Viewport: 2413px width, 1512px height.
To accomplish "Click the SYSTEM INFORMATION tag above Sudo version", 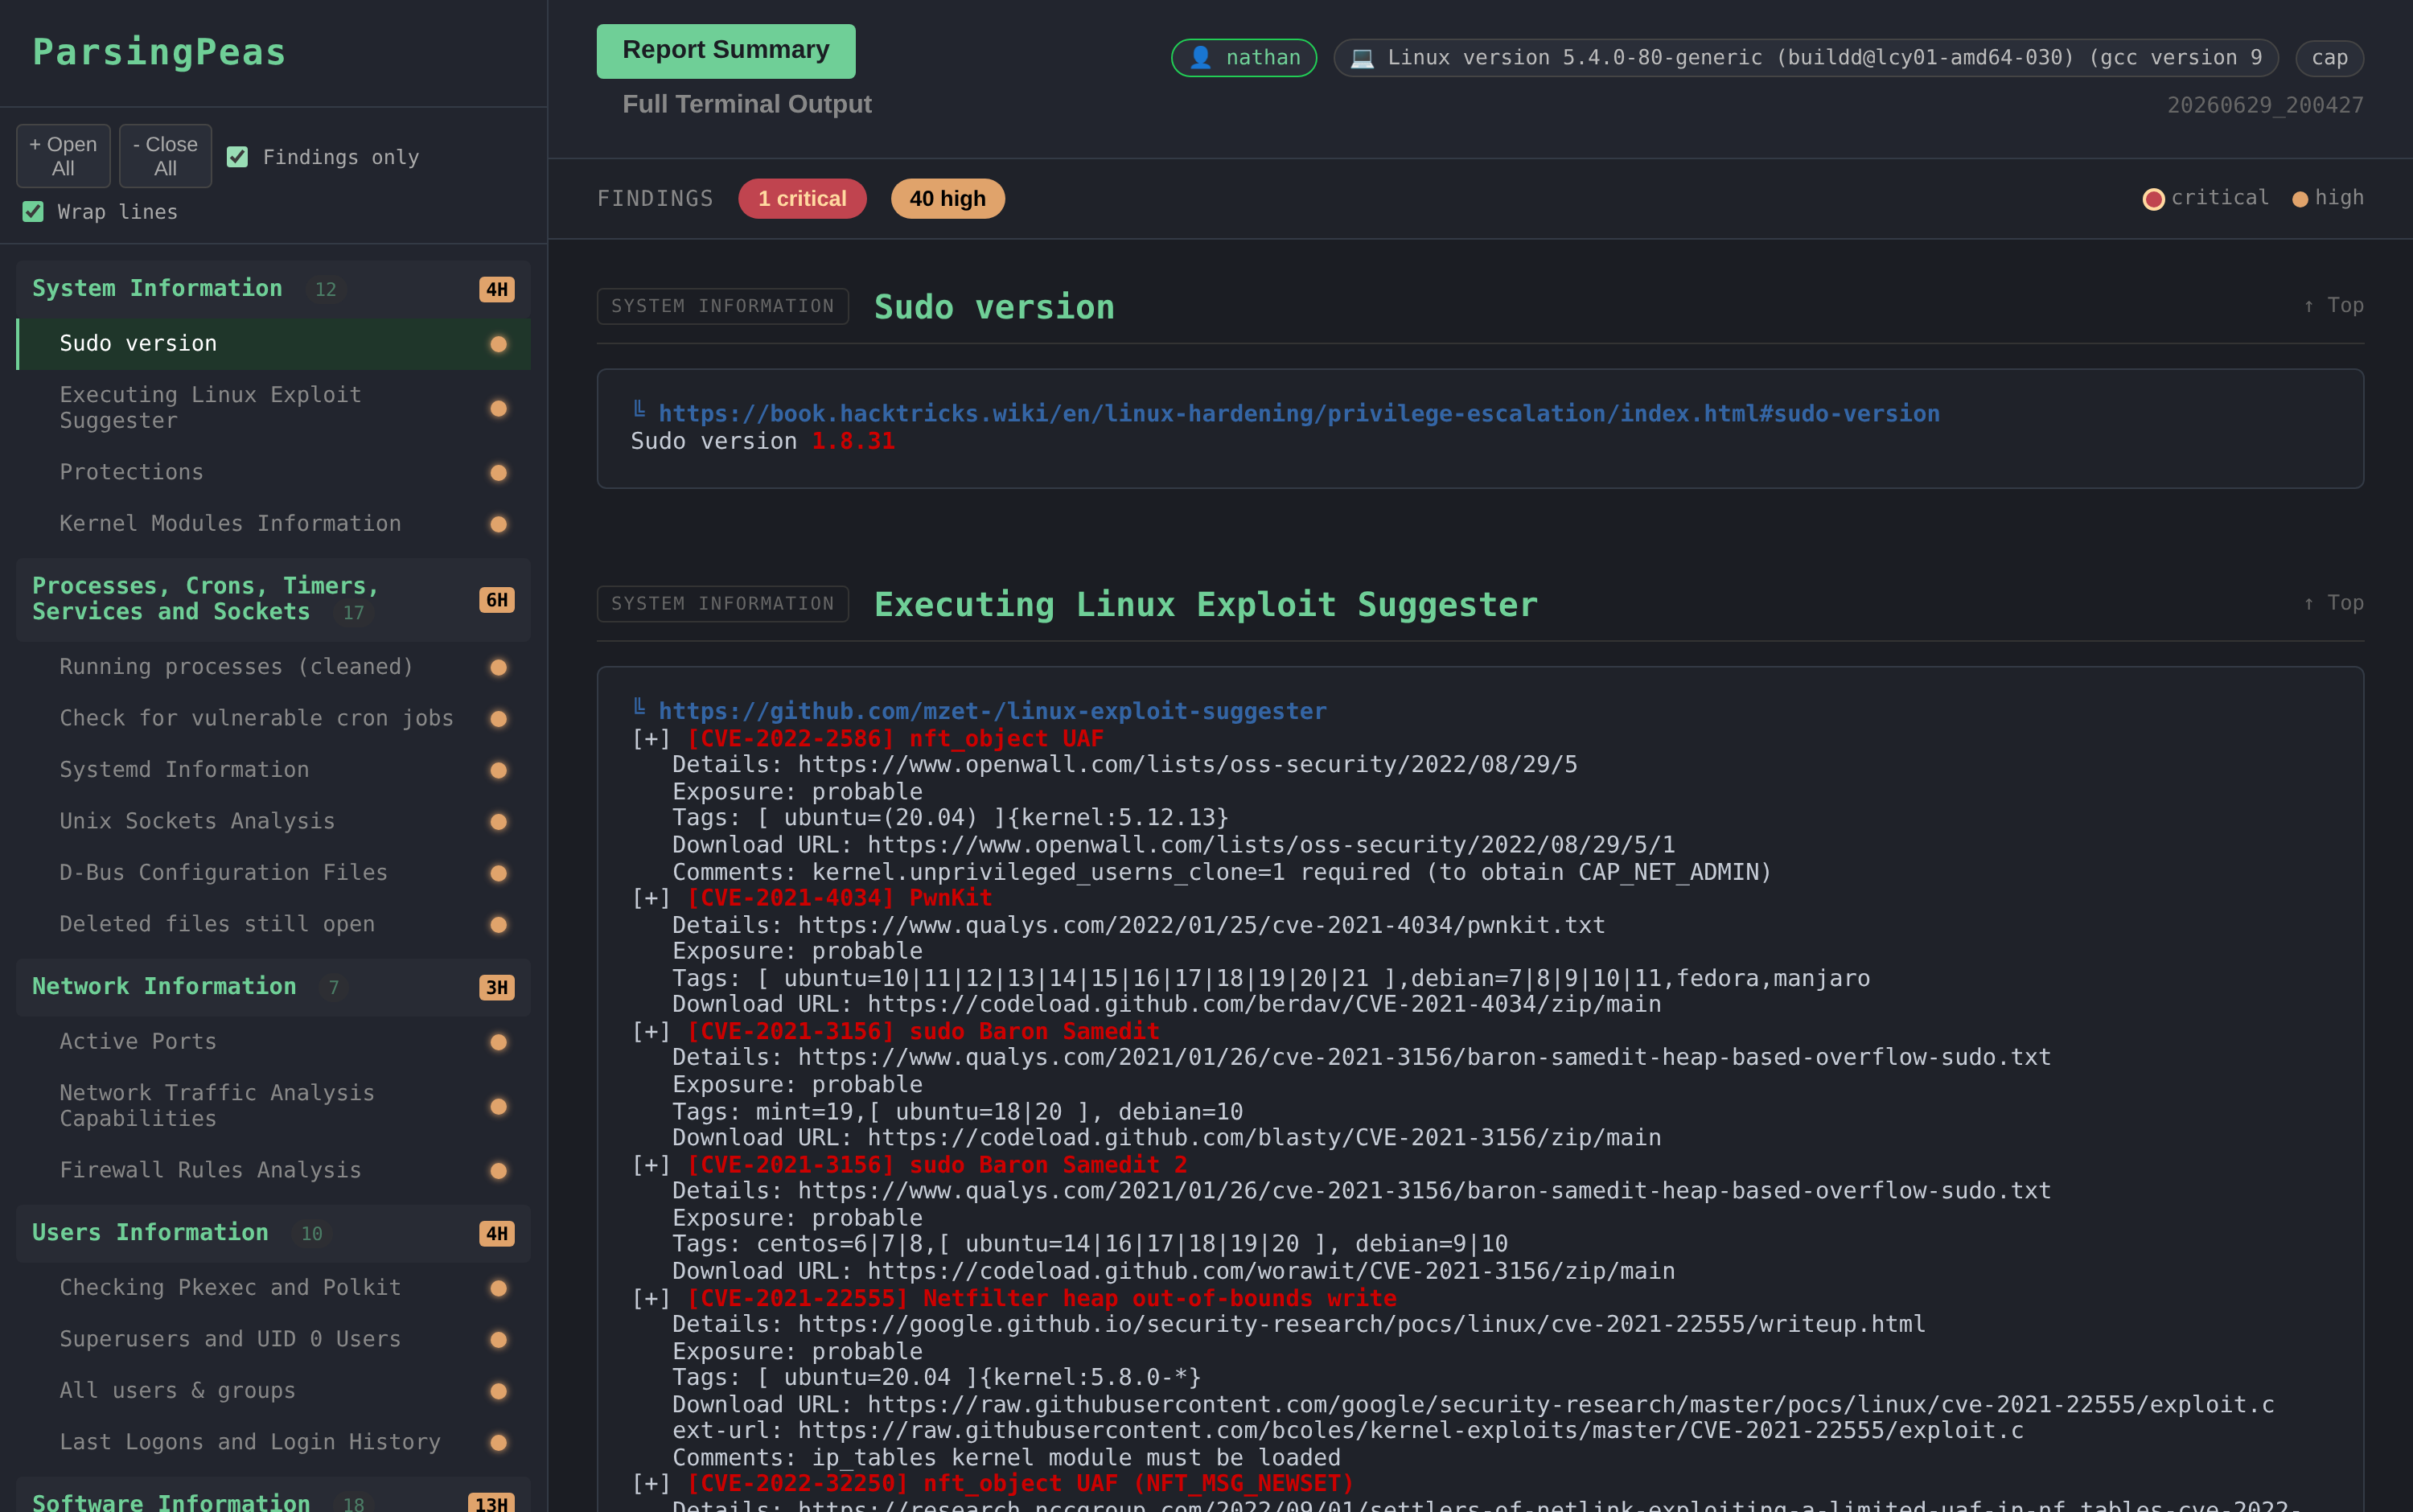I will tap(722, 306).
